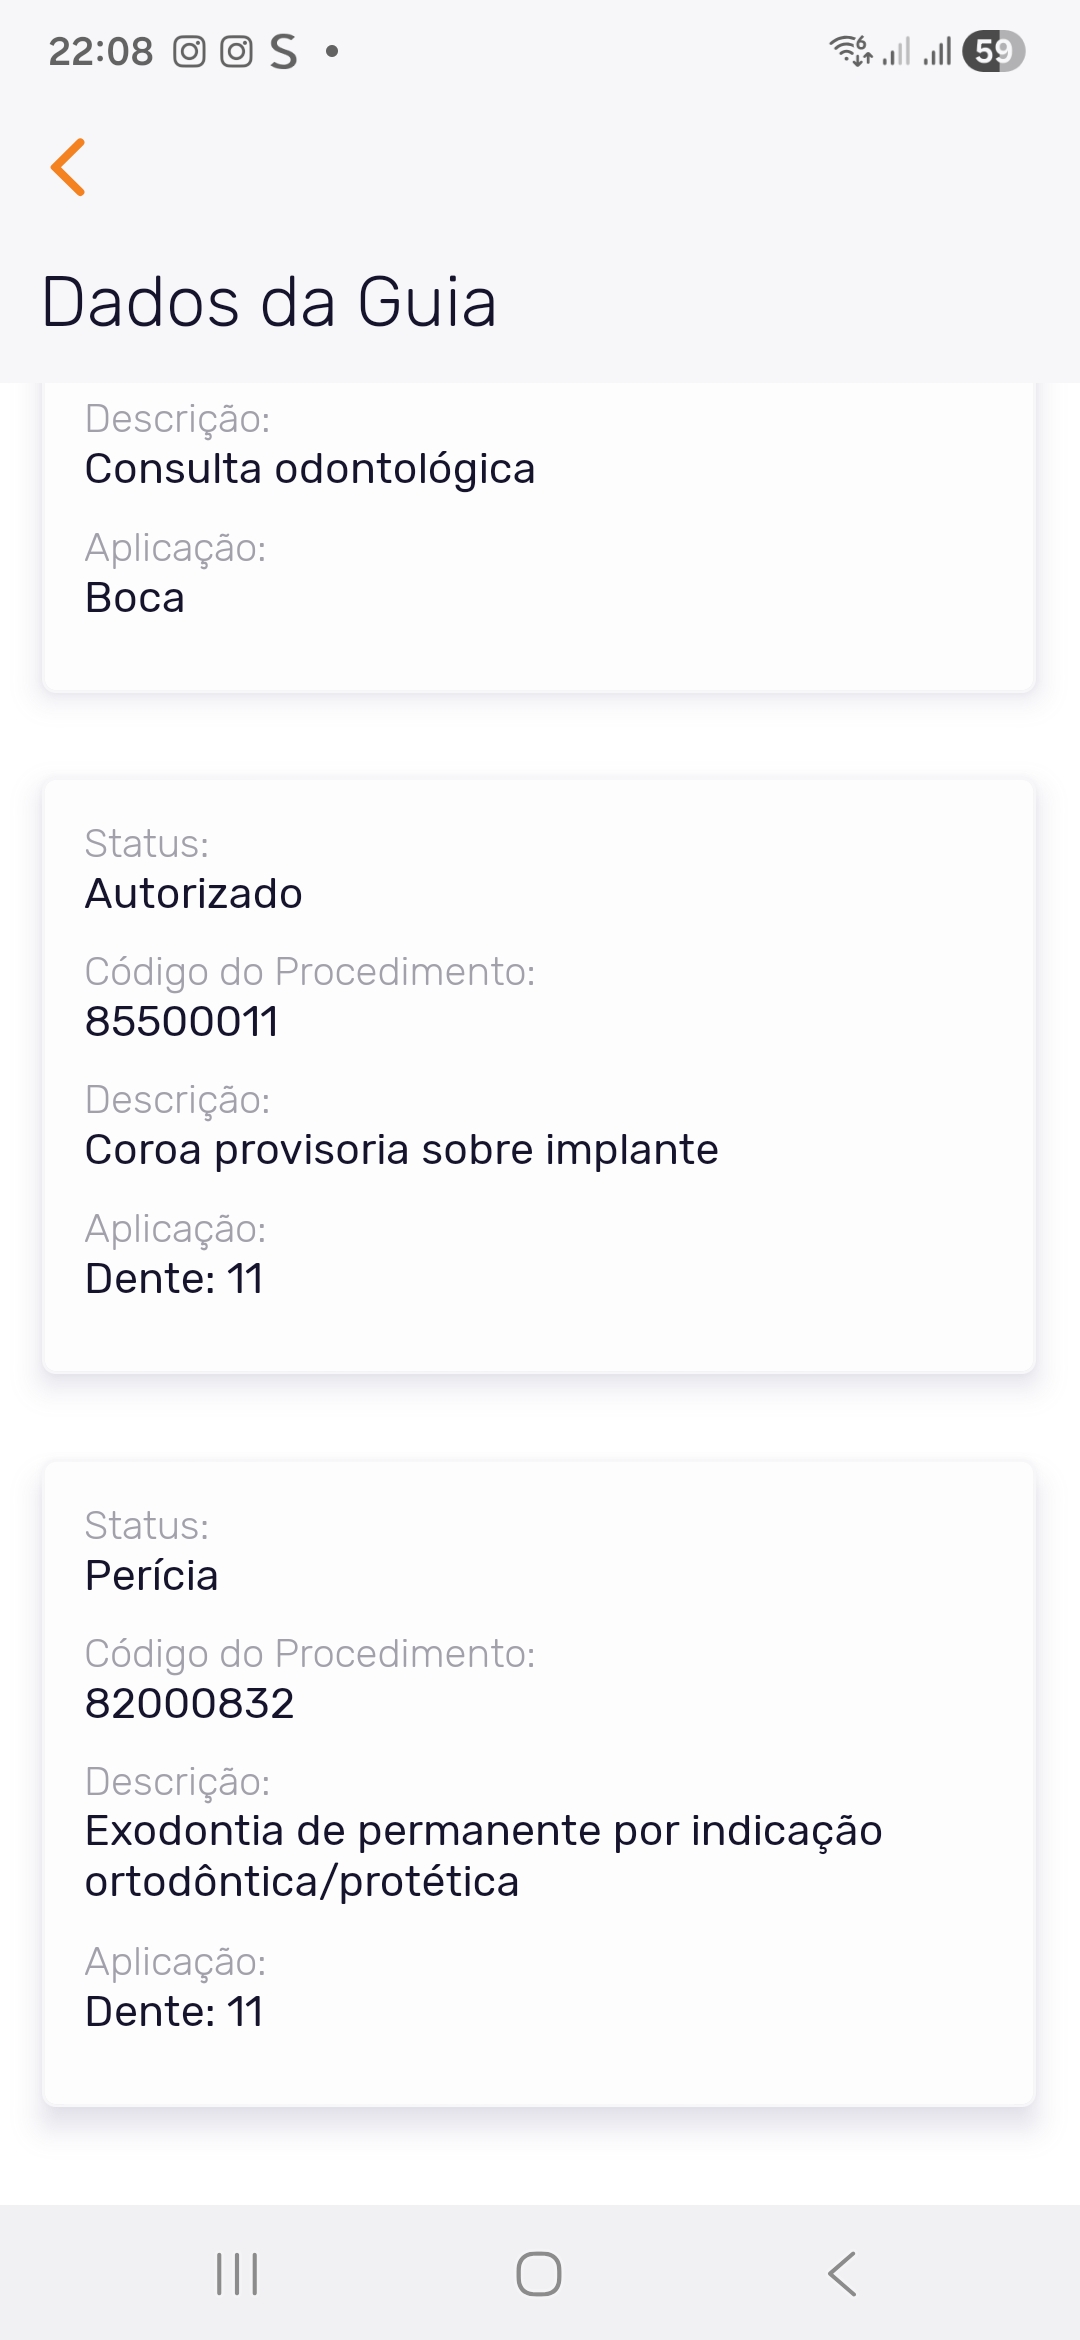Tap the "Perícia" status text

pyautogui.click(x=152, y=1576)
